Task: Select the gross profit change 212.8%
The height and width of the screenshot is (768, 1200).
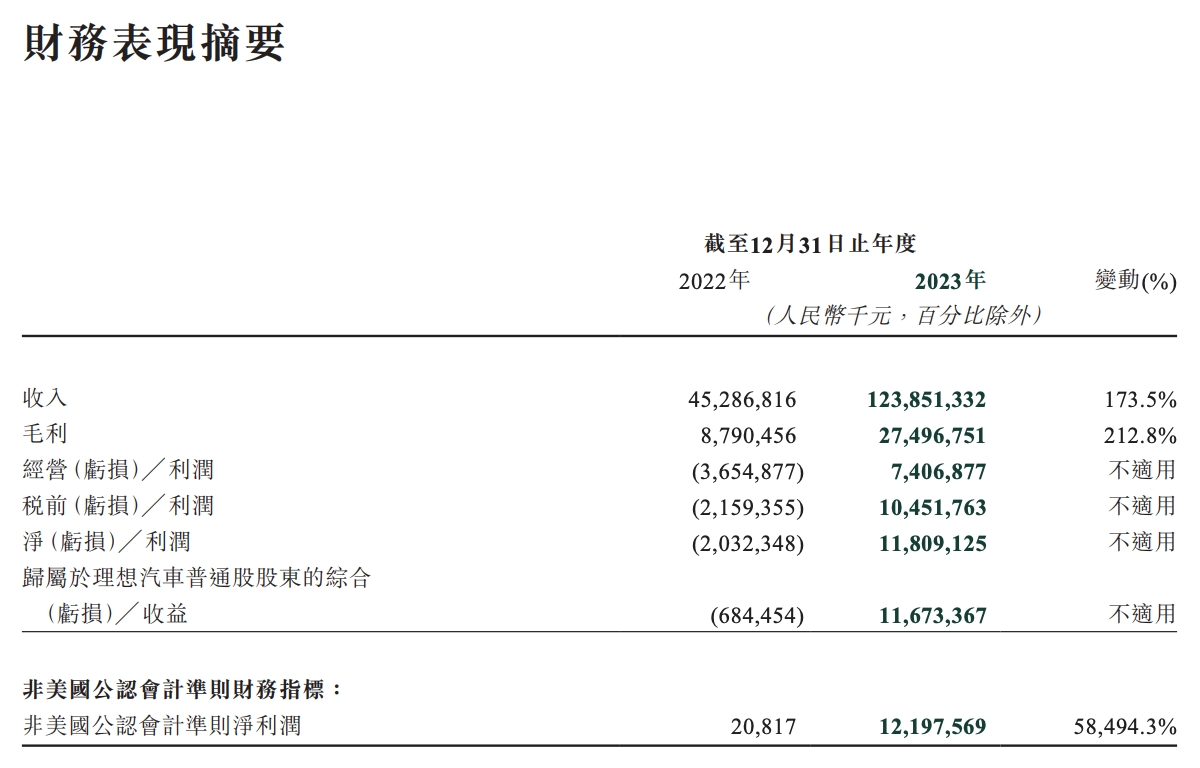Action: 1141,436
